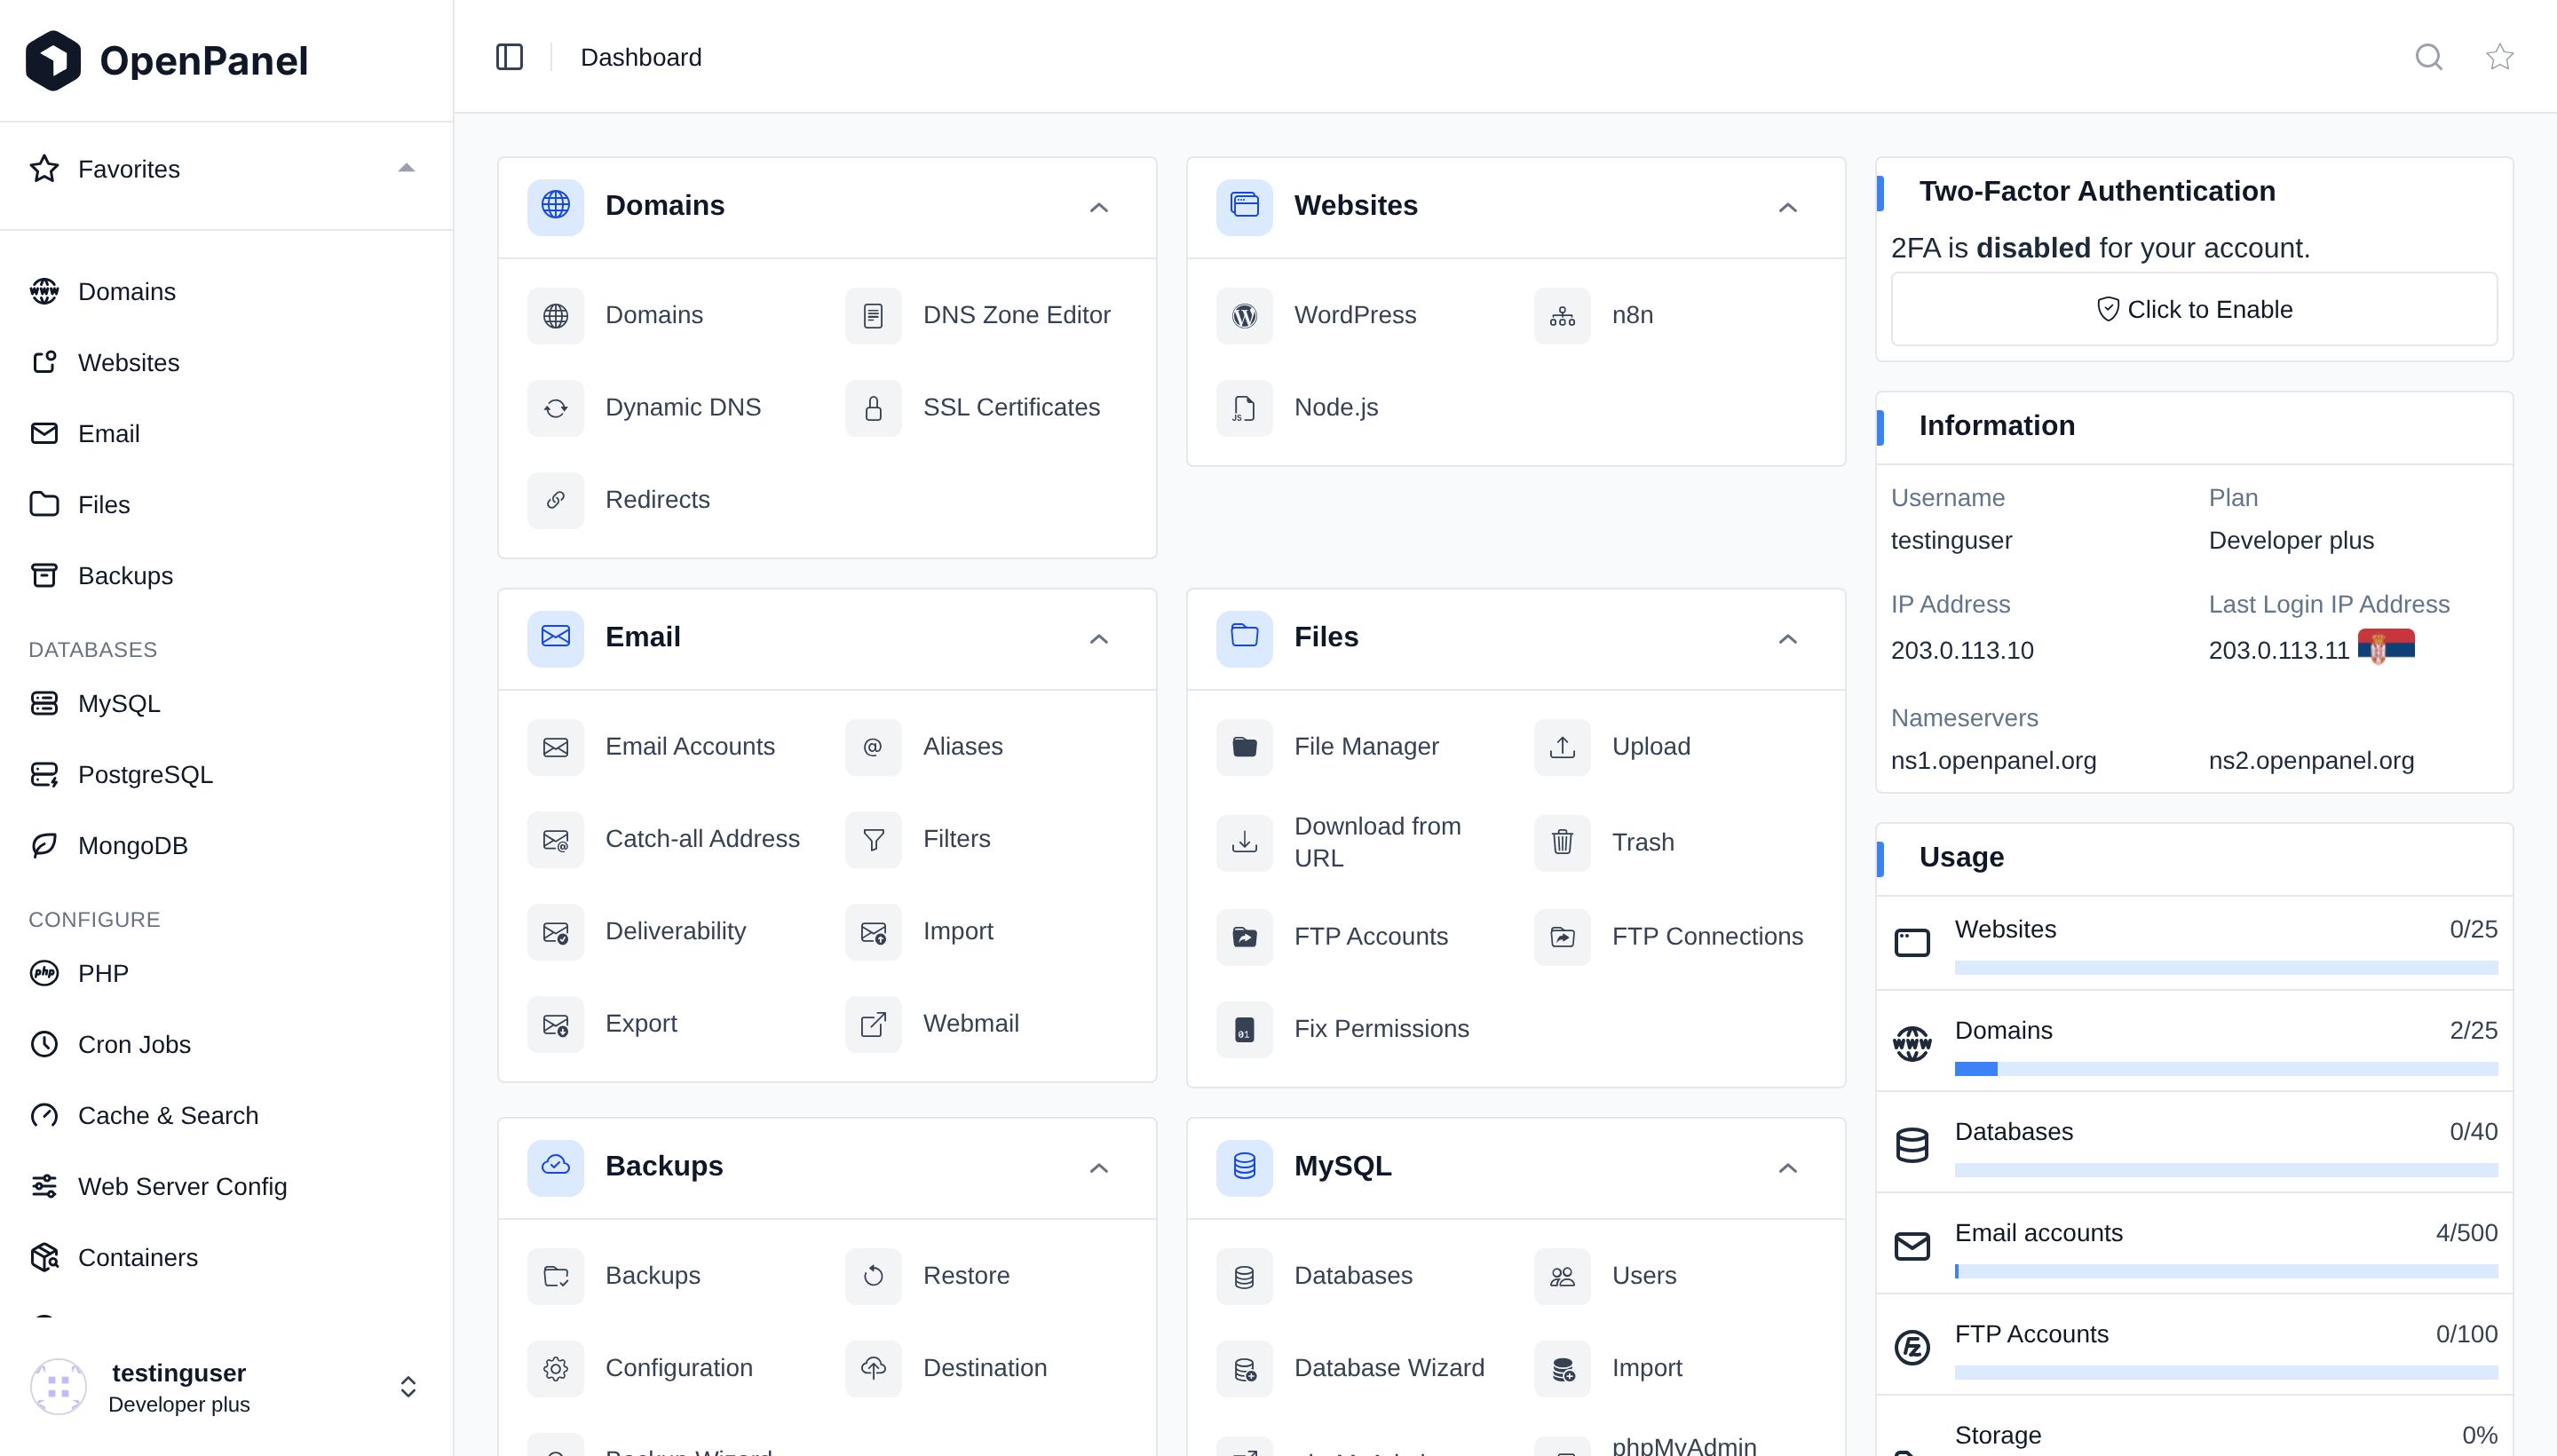
Task: Collapse the Backups card
Action: click(1098, 1168)
